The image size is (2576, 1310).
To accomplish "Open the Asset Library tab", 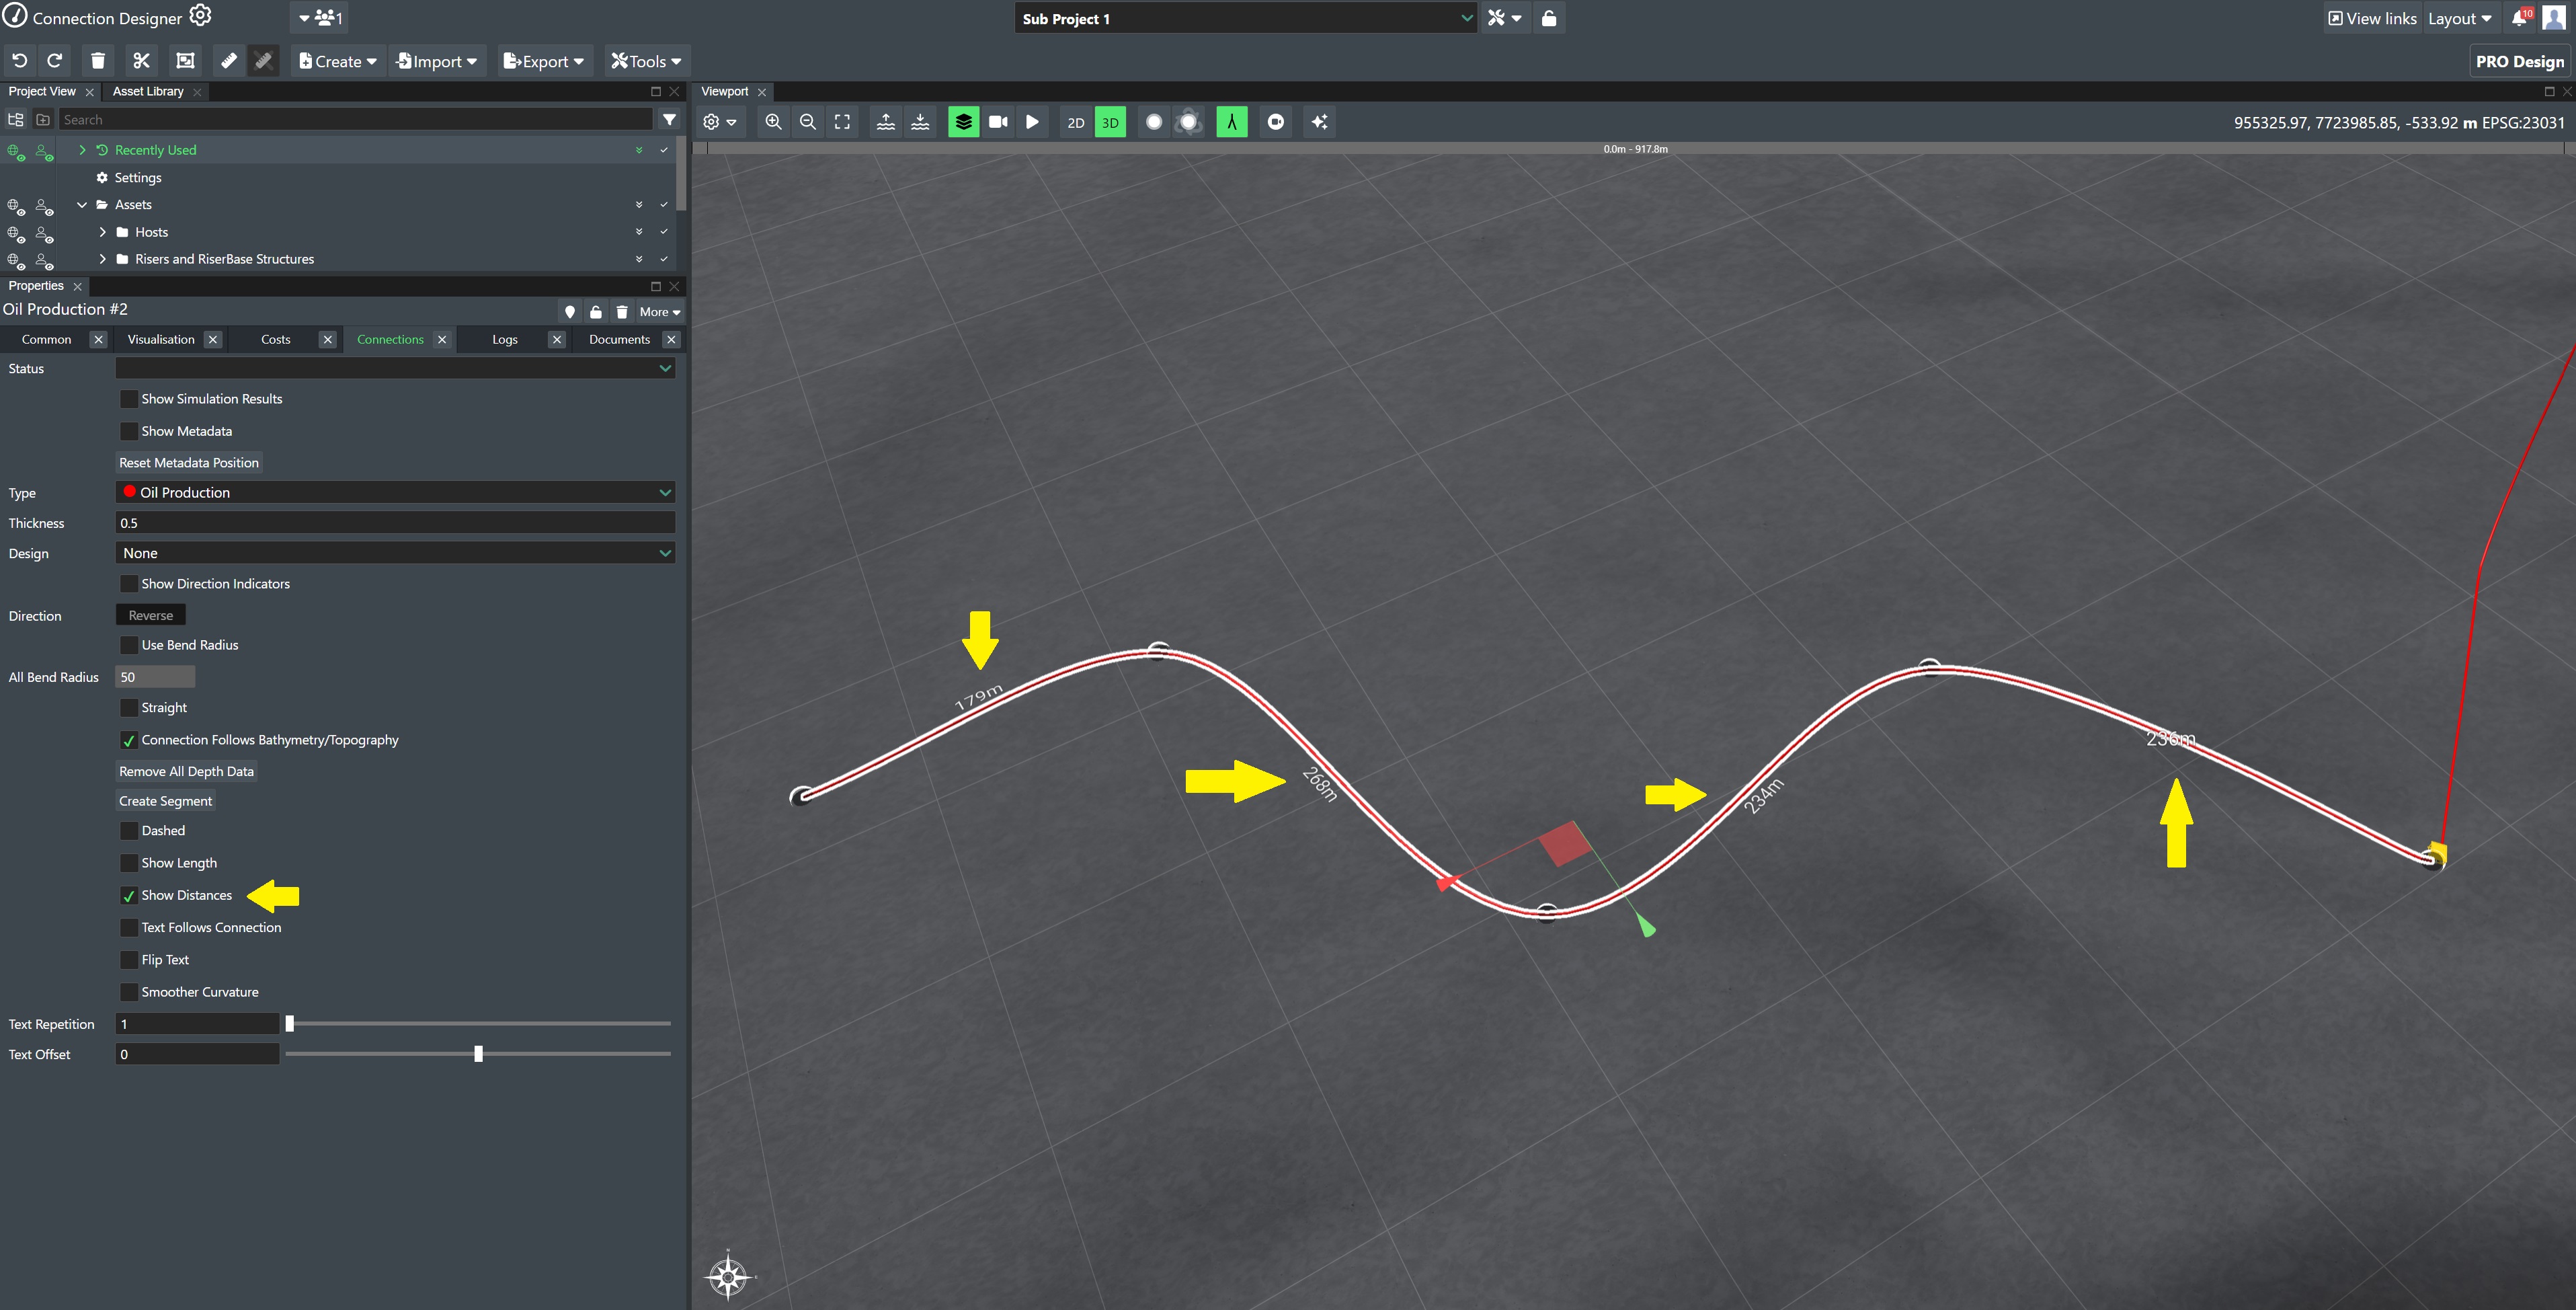I will pos(148,91).
